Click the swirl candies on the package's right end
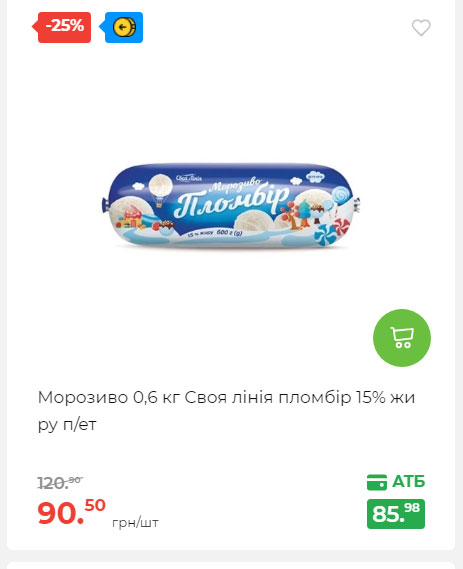 click(331, 229)
